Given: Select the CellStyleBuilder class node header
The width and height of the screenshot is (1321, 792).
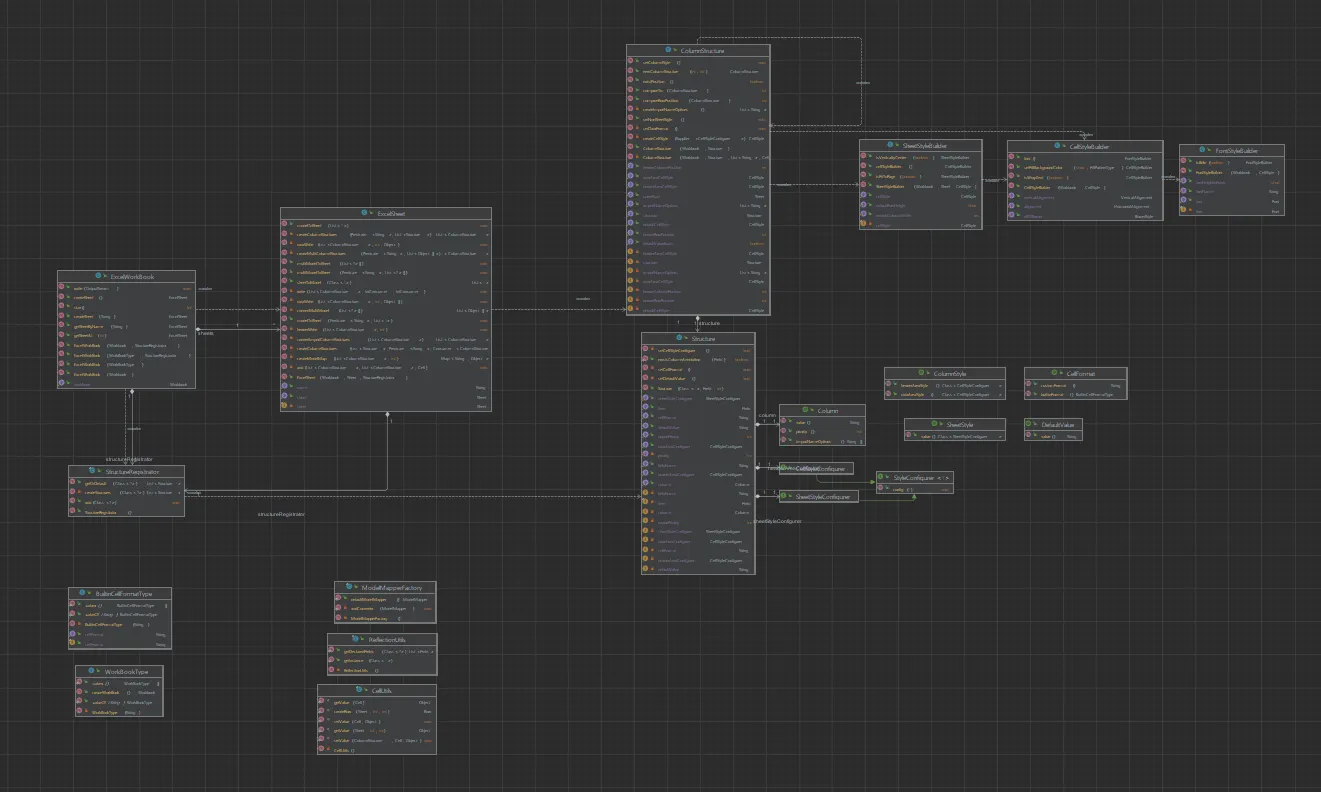Looking at the screenshot, I should click(x=1090, y=146).
